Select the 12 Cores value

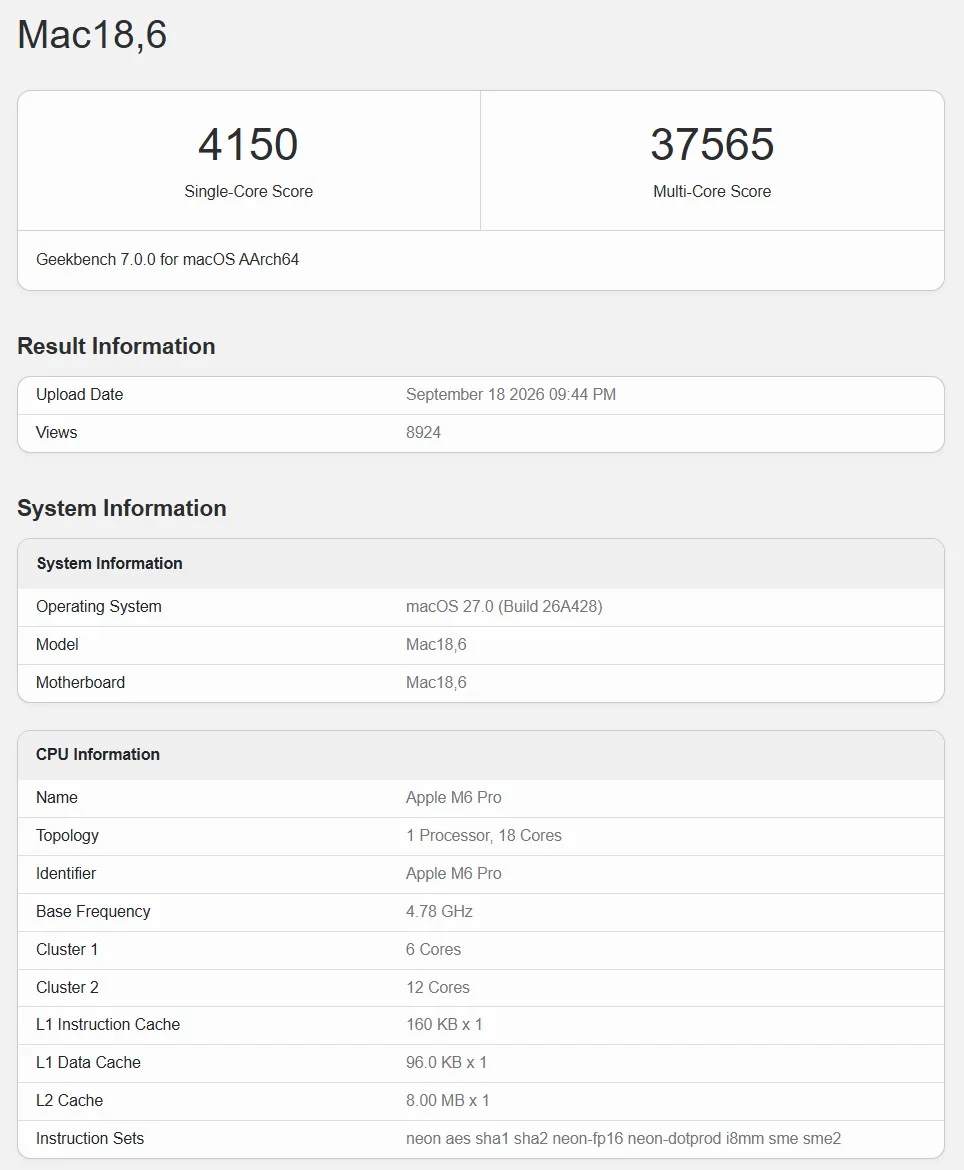coord(438,988)
